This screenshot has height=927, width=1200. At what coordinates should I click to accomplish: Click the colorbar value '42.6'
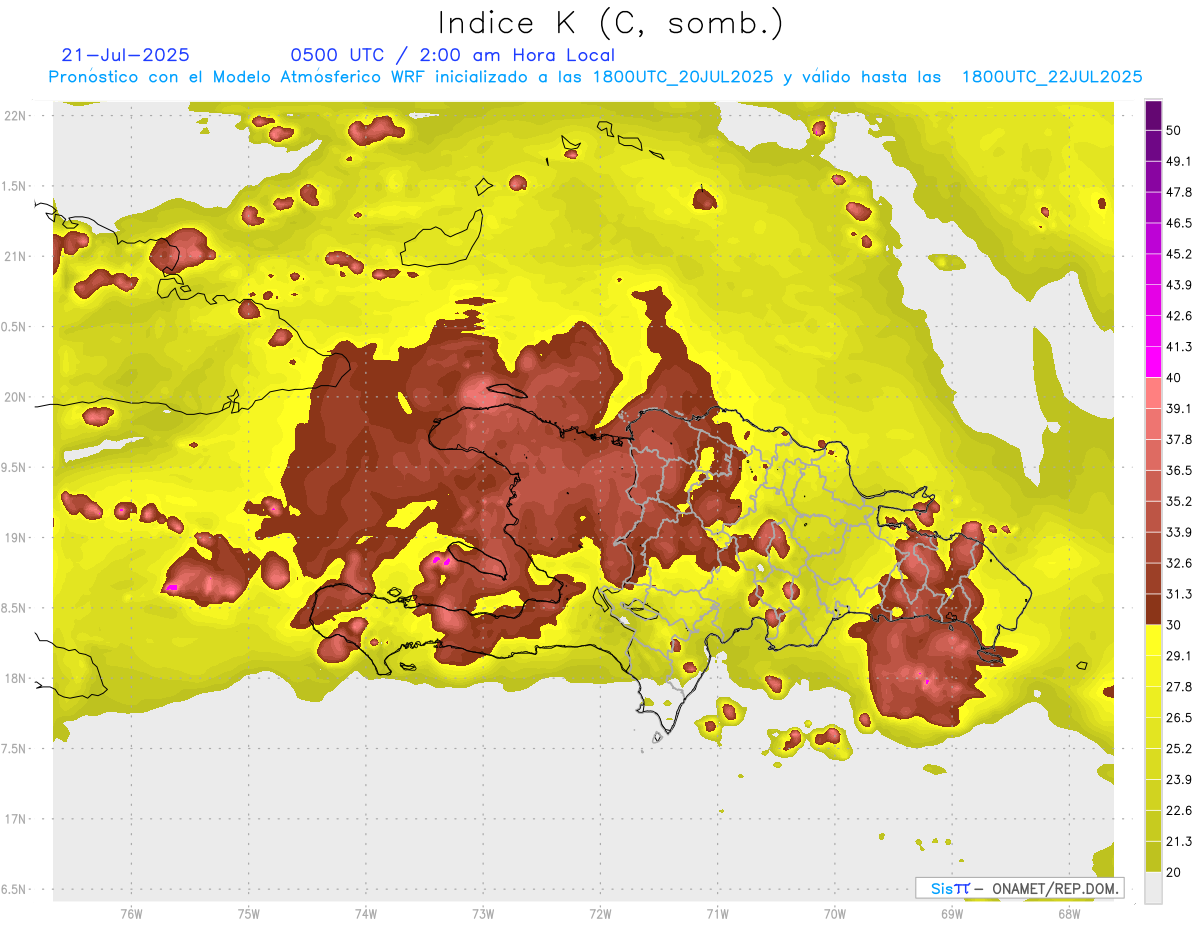click(1179, 316)
